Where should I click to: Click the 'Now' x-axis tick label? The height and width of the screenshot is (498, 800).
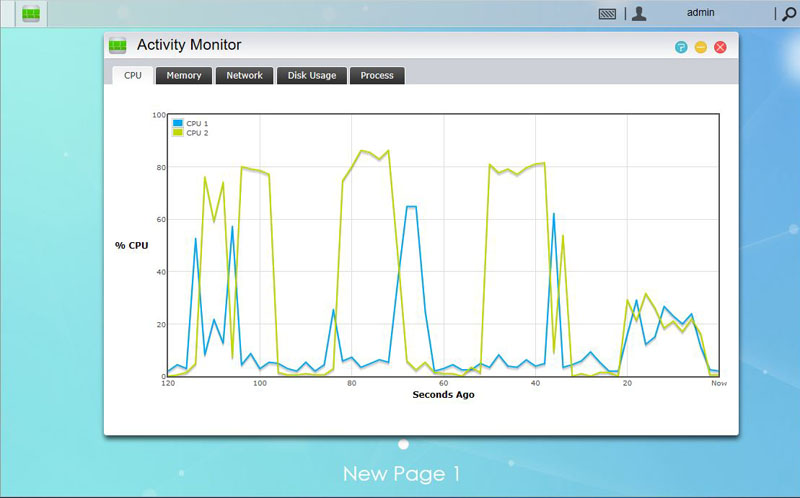(x=719, y=383)
